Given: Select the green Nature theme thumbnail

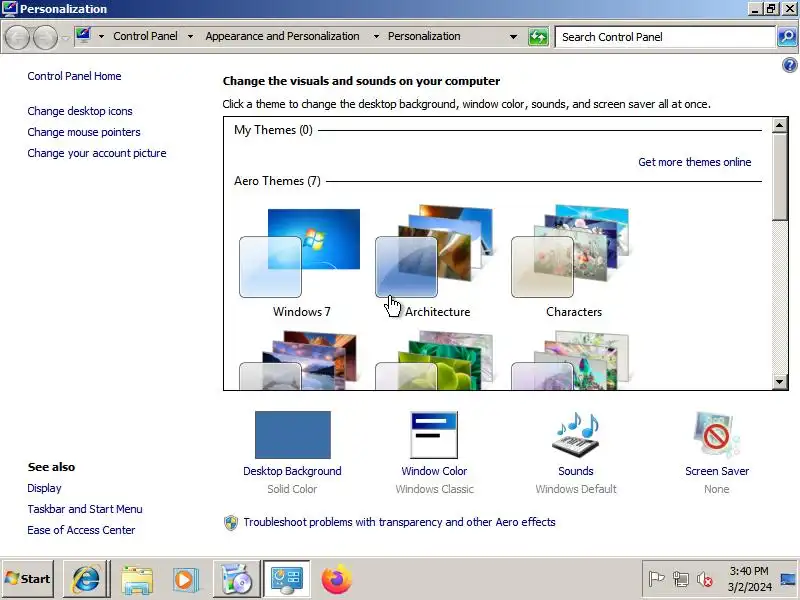Looking at the screenshot, I should tap(436, 360).
